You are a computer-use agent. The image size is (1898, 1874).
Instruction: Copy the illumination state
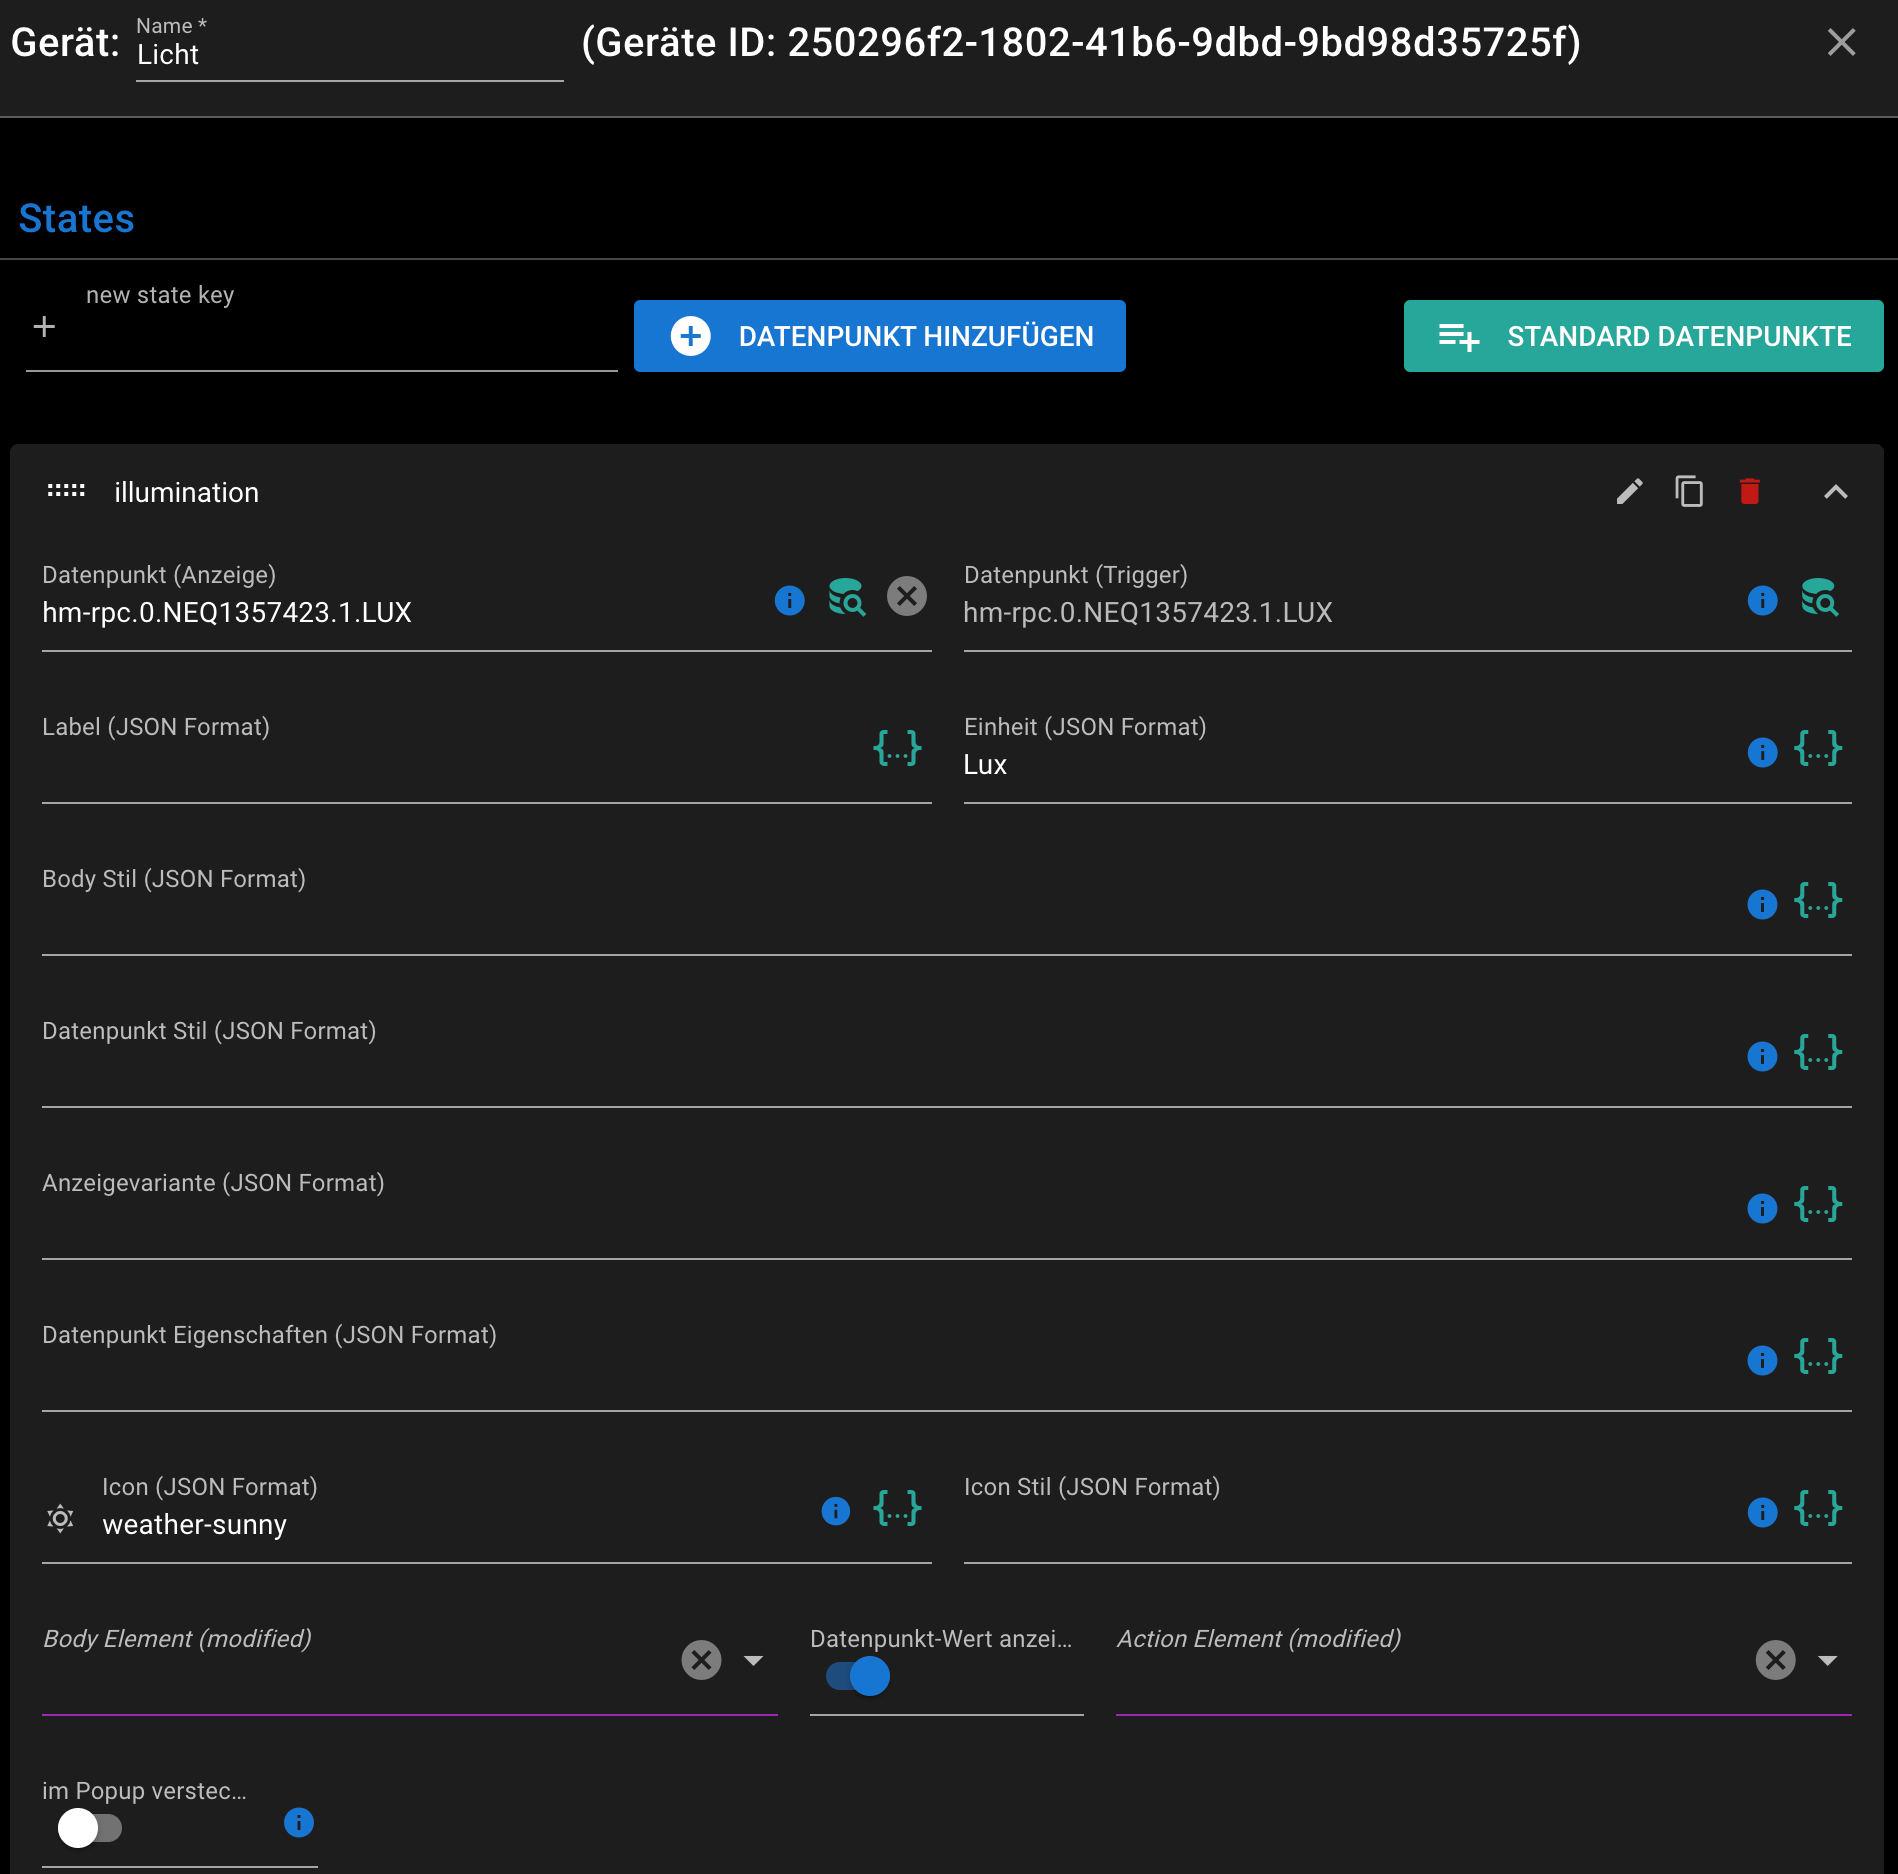coord(1689,491)
